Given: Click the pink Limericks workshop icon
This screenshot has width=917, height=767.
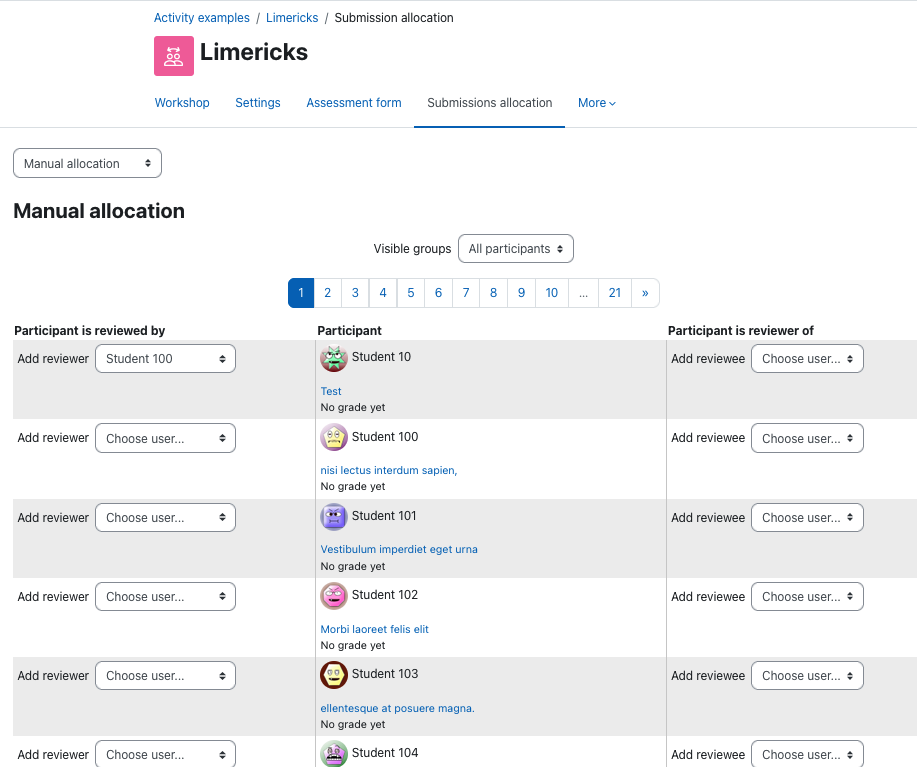Looking at the screenshot, I should point(174,56).
